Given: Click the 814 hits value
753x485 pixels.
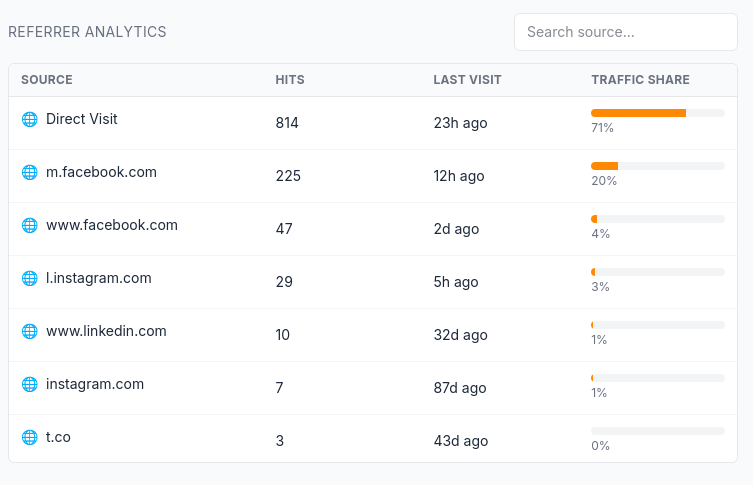Looking at the screenshot, I should 287,123.
